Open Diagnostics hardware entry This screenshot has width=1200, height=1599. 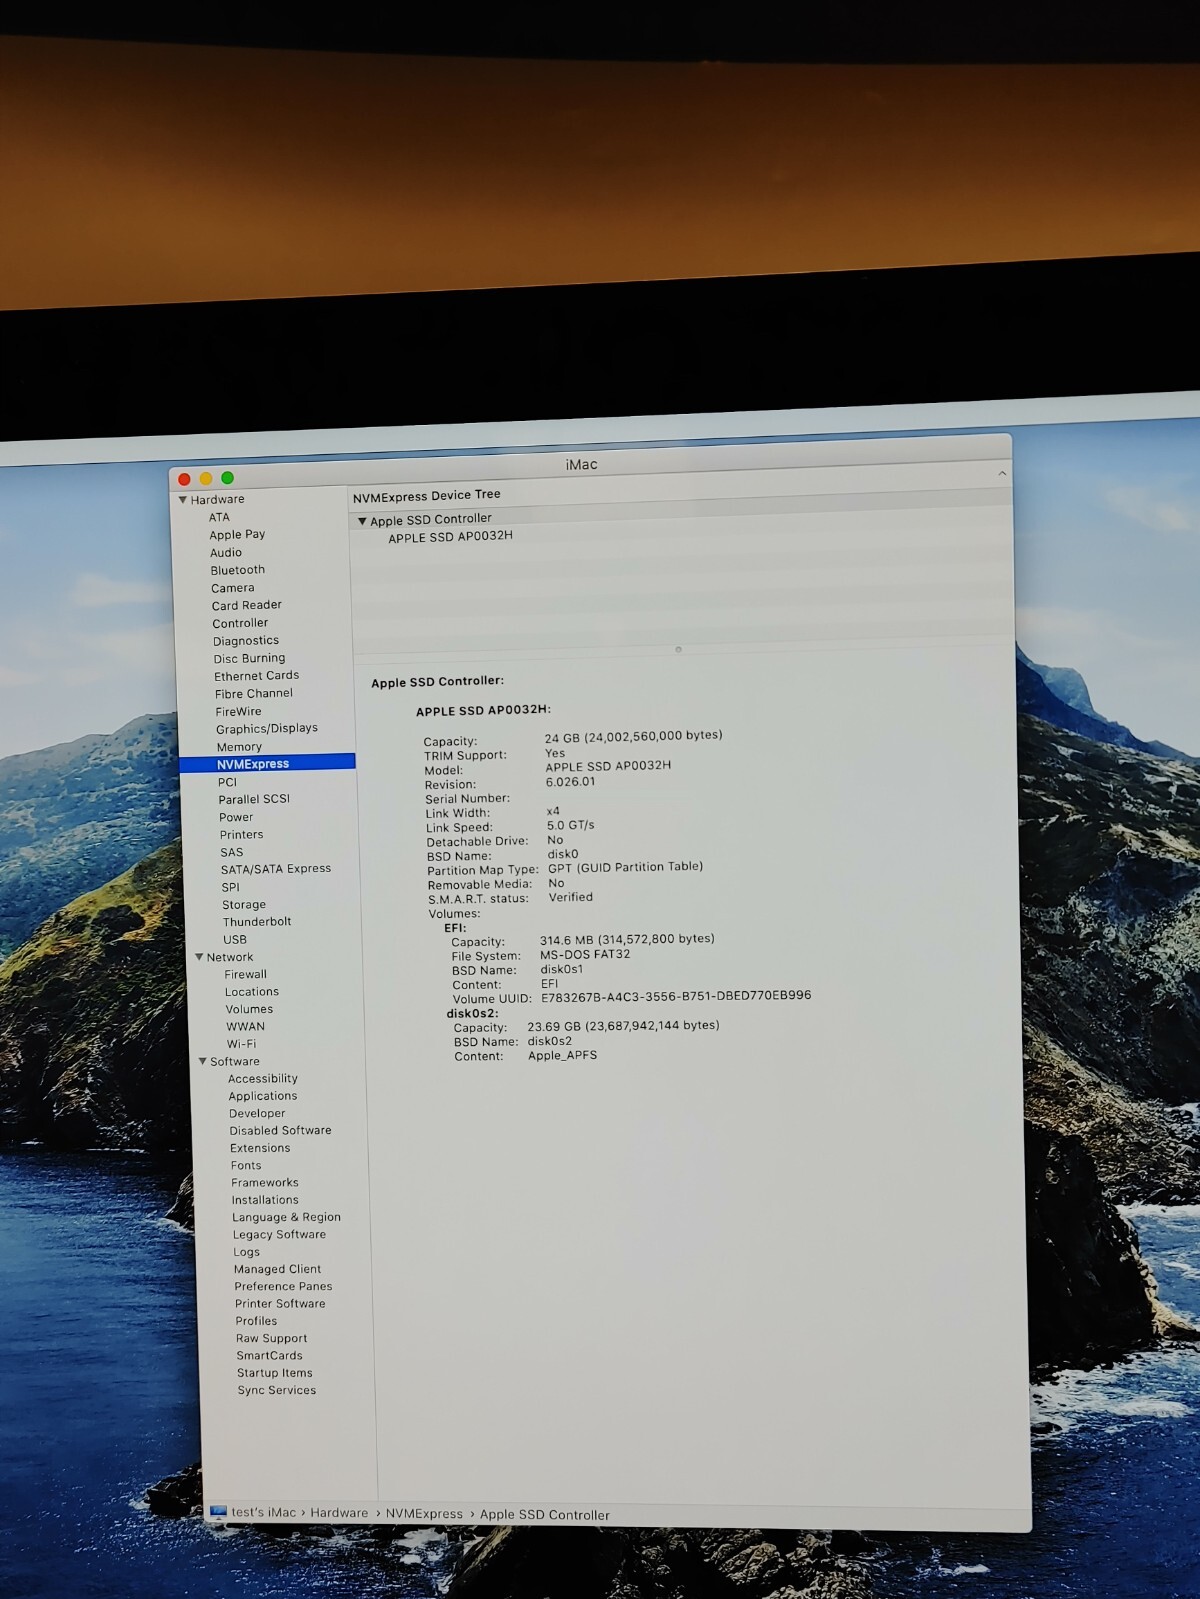246,641
